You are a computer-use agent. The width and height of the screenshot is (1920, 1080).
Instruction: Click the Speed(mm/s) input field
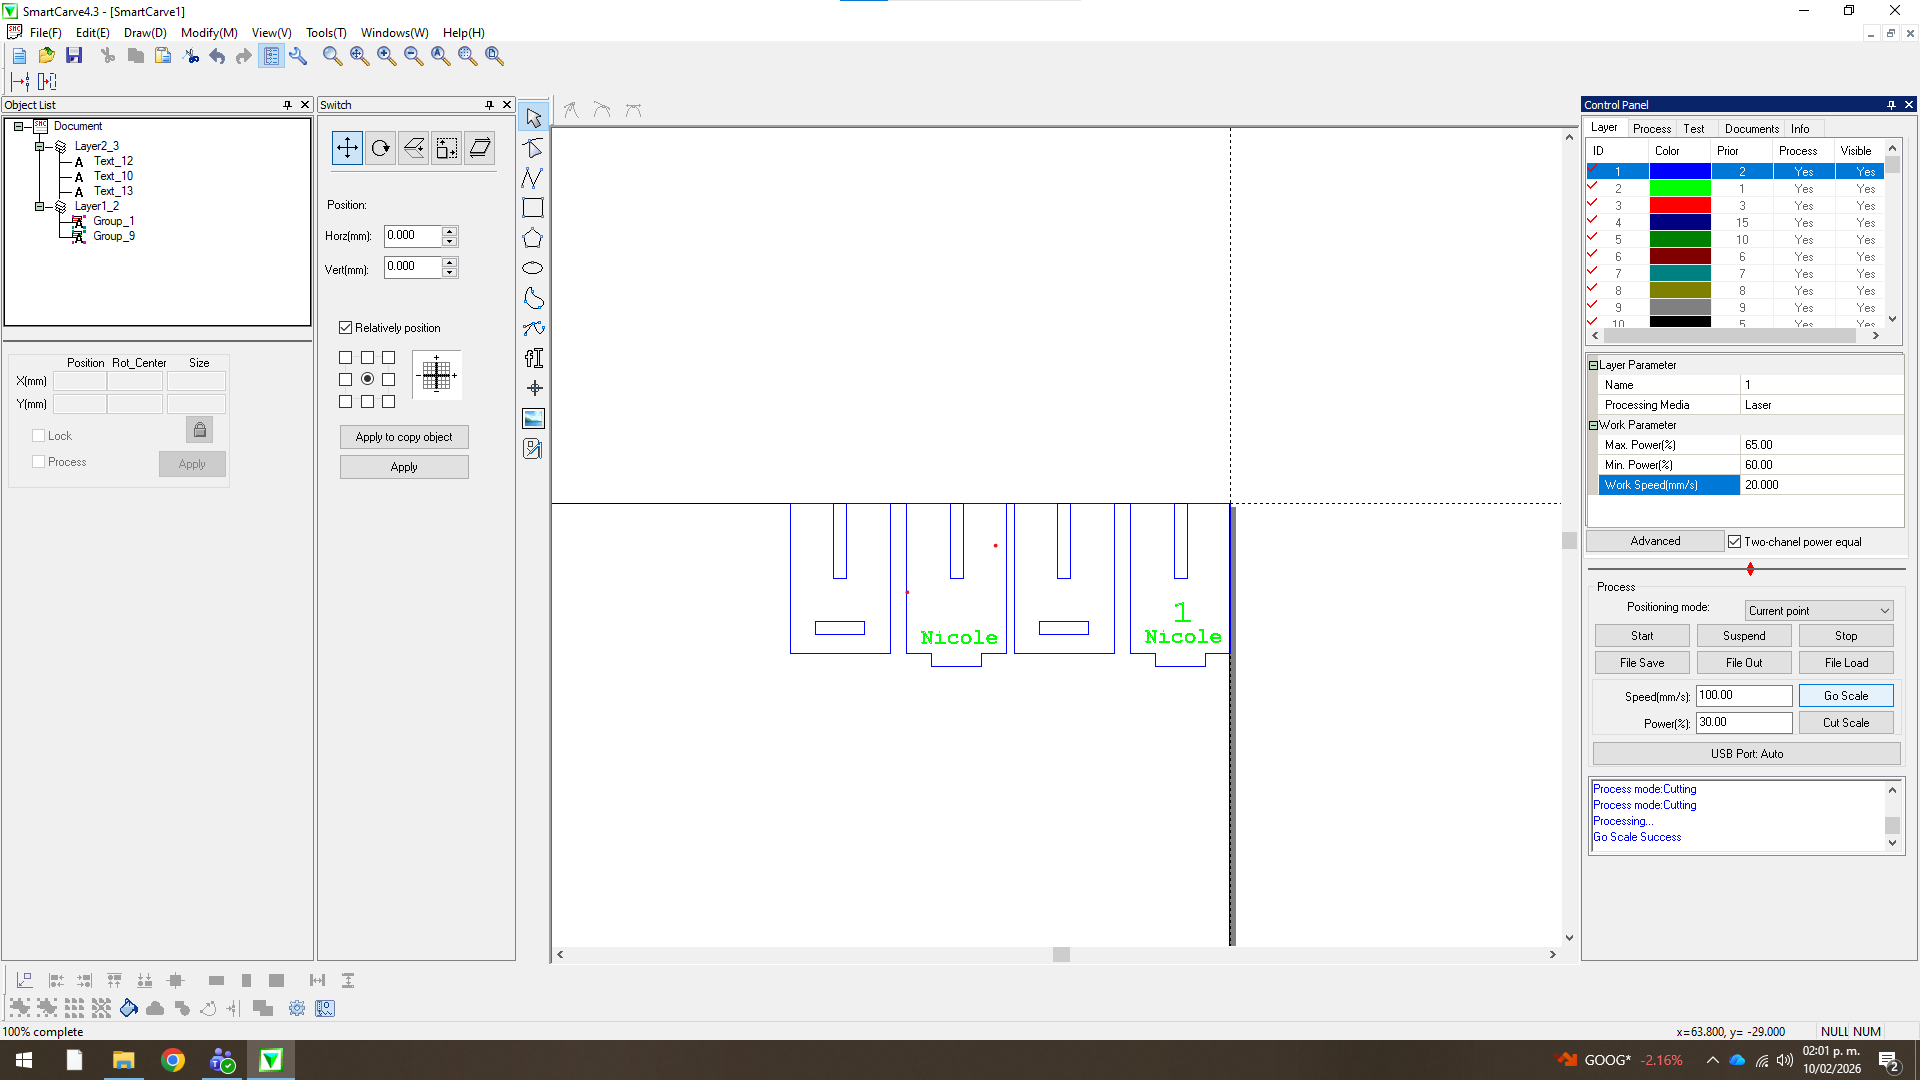click(1743, 696)
